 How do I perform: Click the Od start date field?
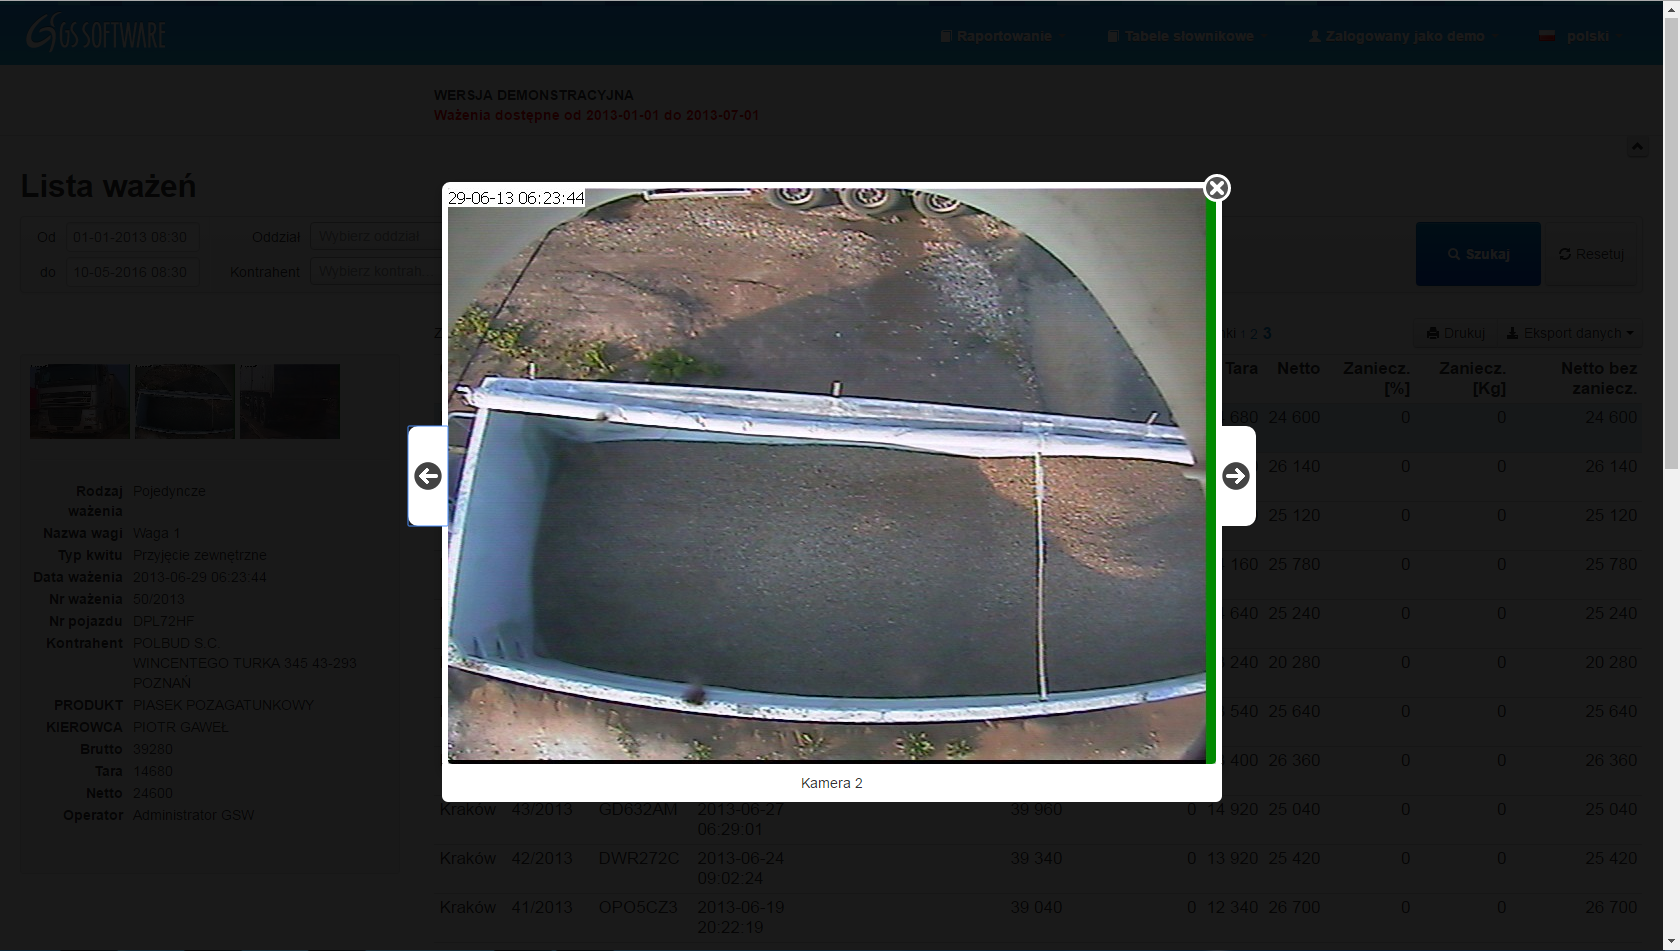tap(131, 237)
